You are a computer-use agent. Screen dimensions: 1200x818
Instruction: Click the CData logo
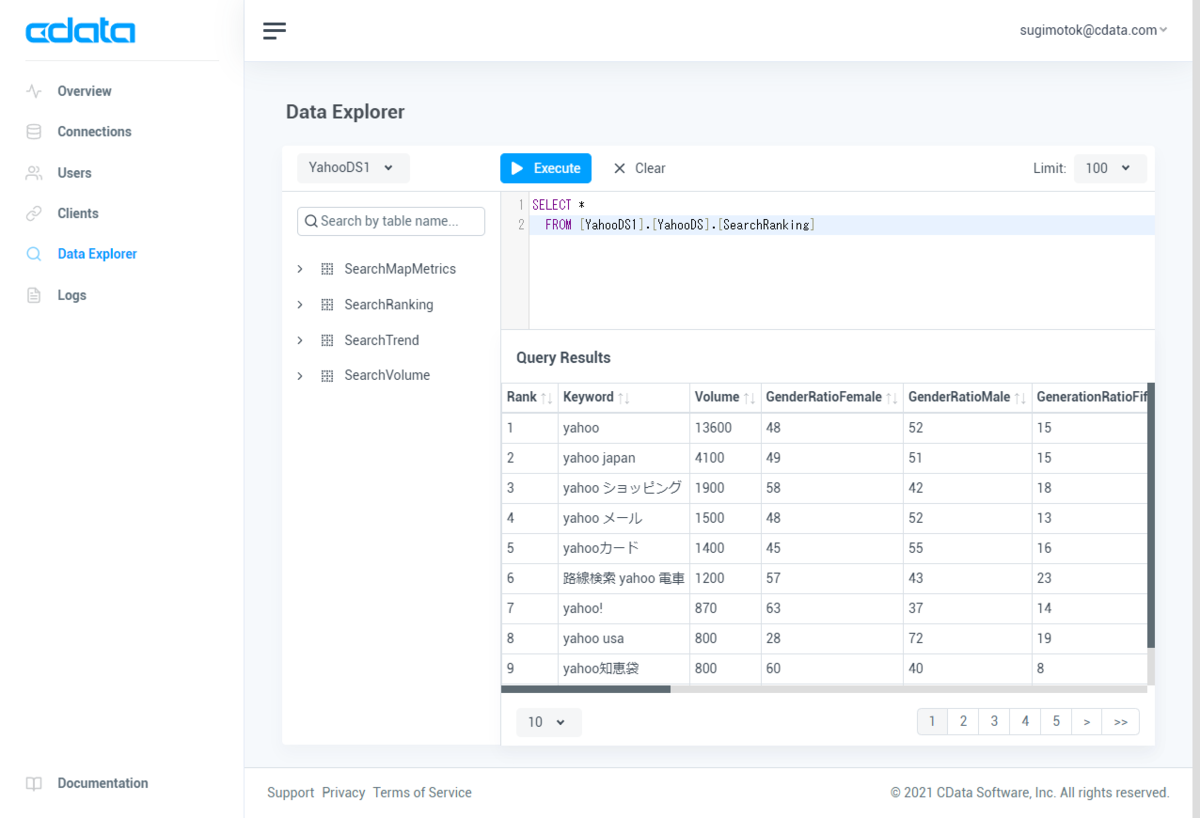coord(80,32)
